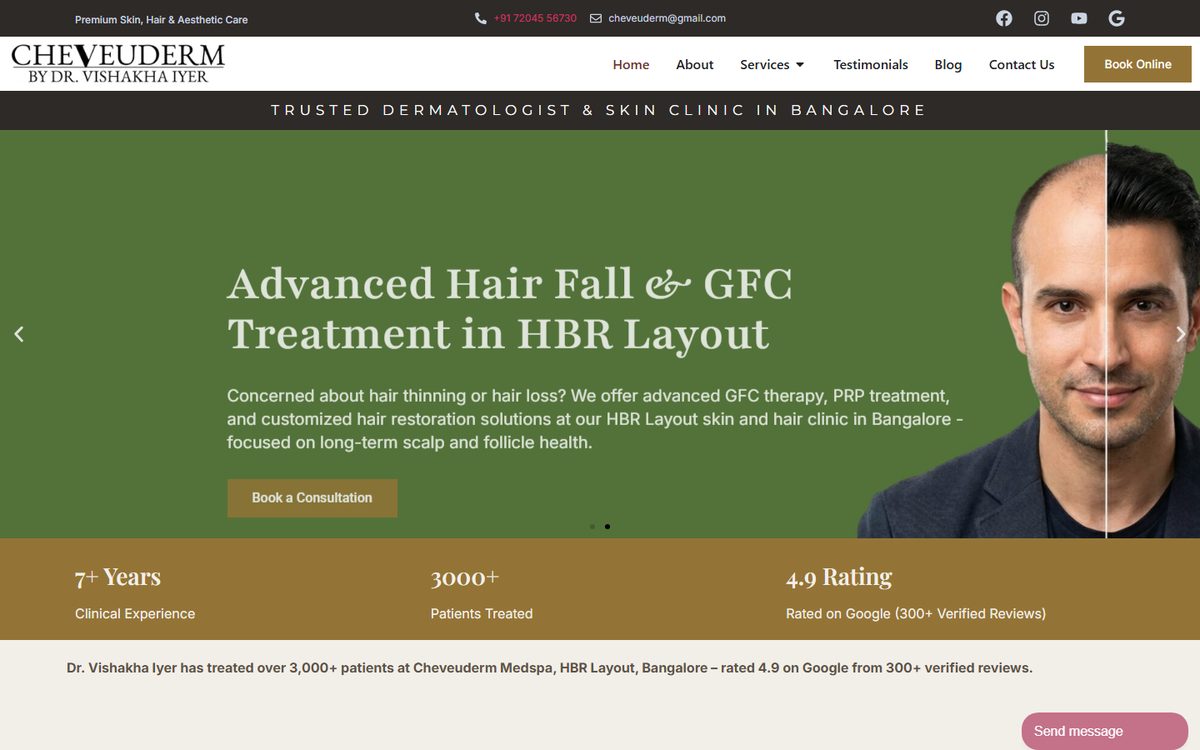This screenshot has width=1200, height=750.
Task: Click the cheveuderm@gmail.com email link
Action: pyautogui.click(x=667, y=18)
